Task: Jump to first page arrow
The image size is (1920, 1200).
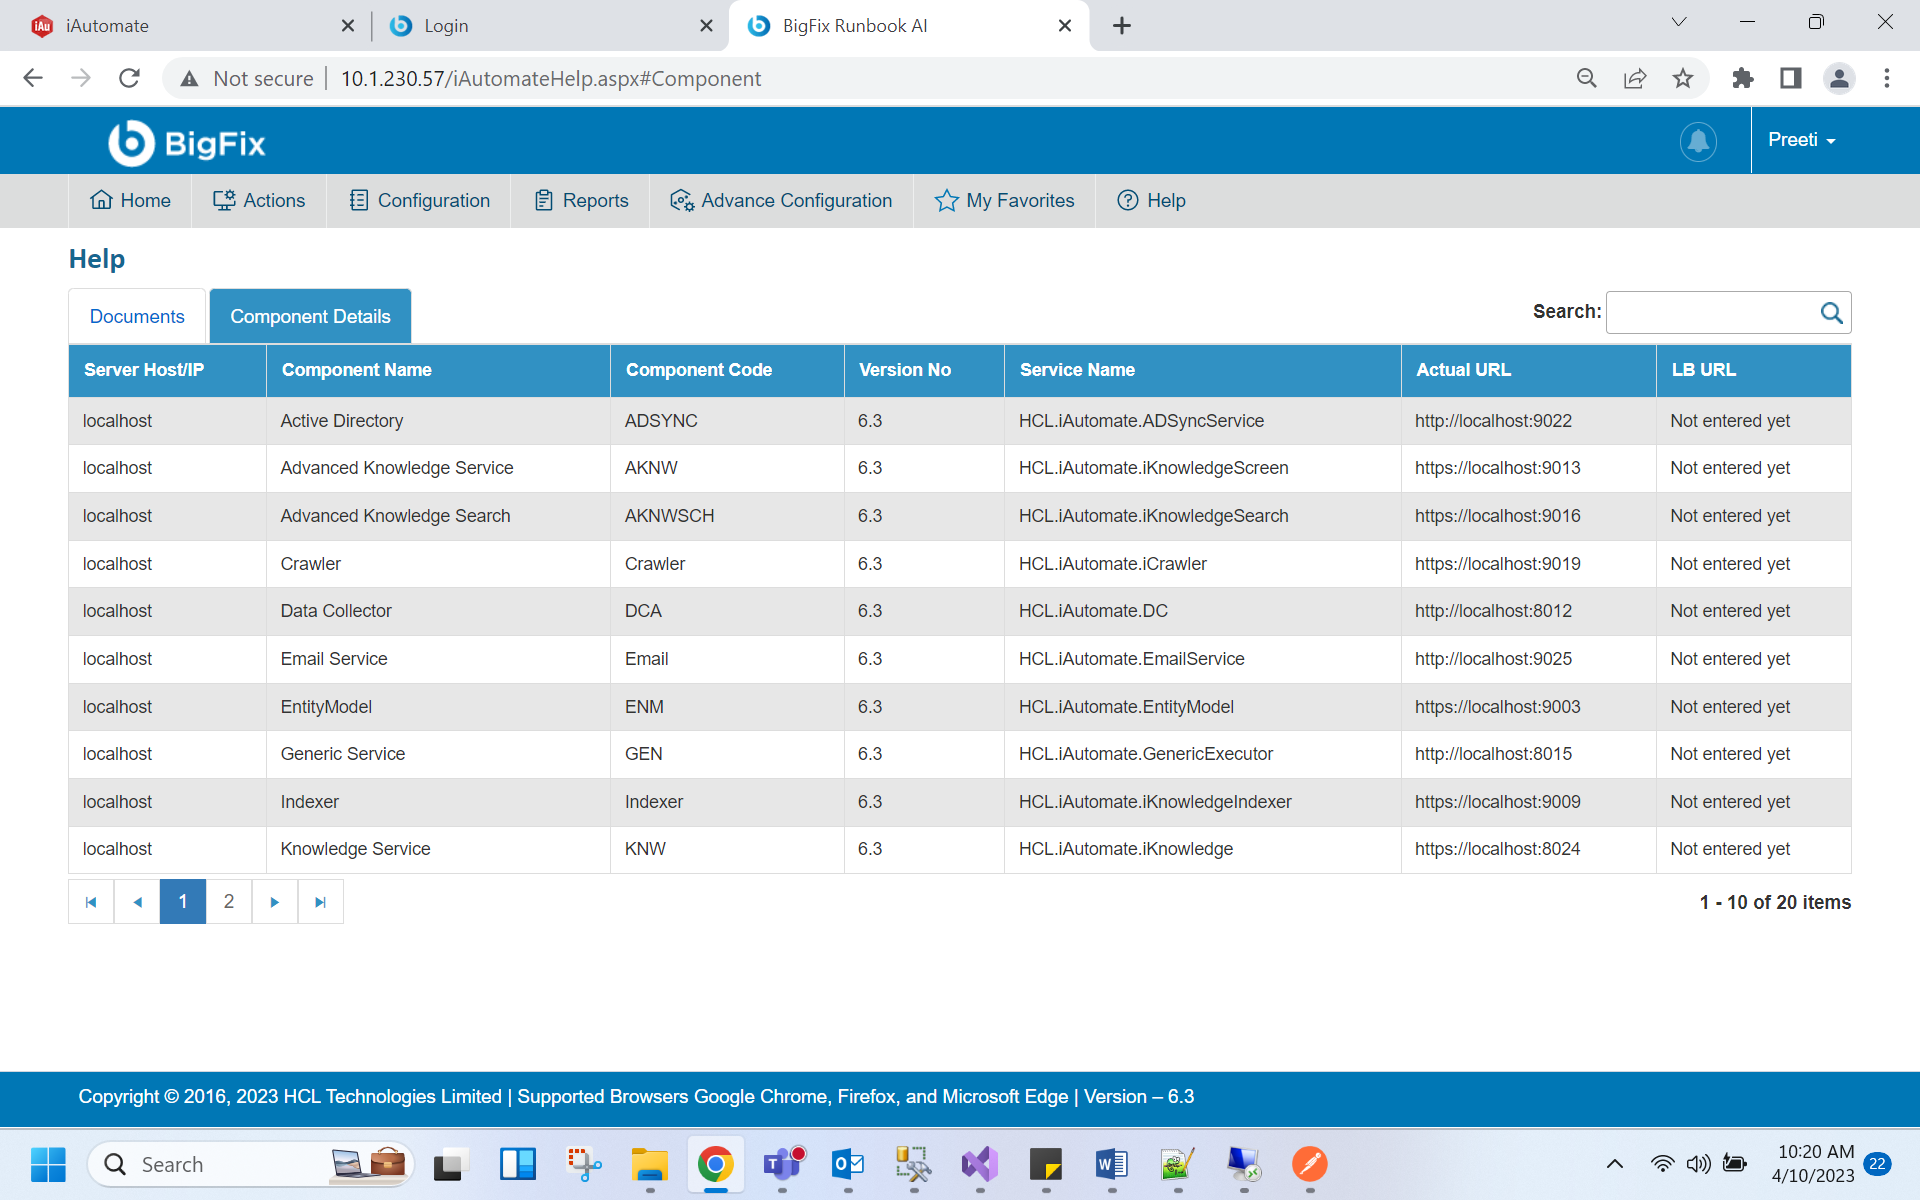Action: point(91,902)
